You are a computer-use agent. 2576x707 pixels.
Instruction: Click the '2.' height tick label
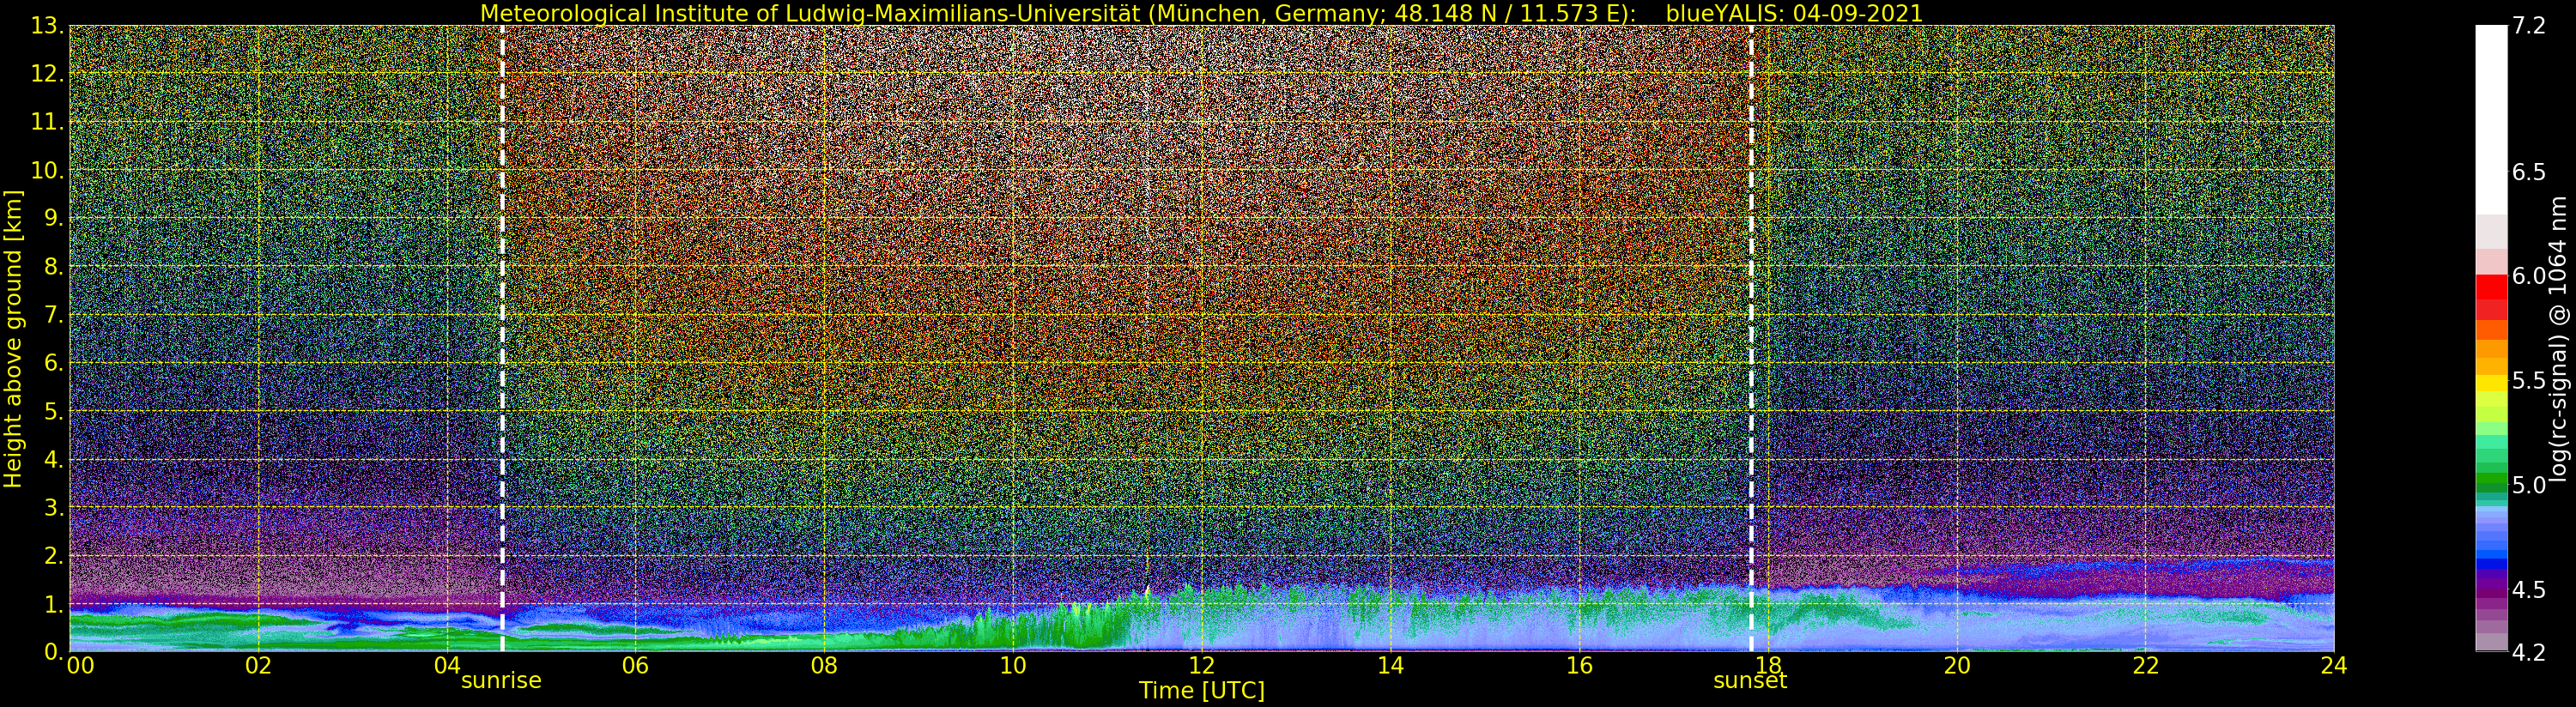click(53, 556)
